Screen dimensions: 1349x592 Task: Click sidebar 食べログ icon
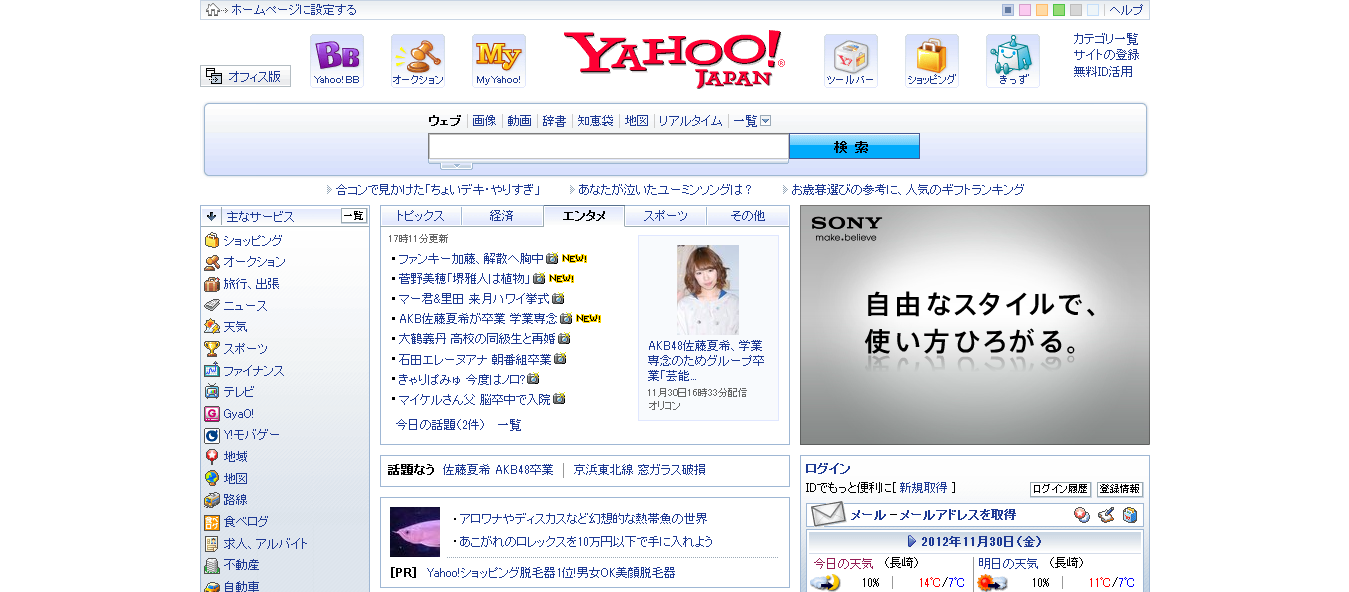pos(212,522)
